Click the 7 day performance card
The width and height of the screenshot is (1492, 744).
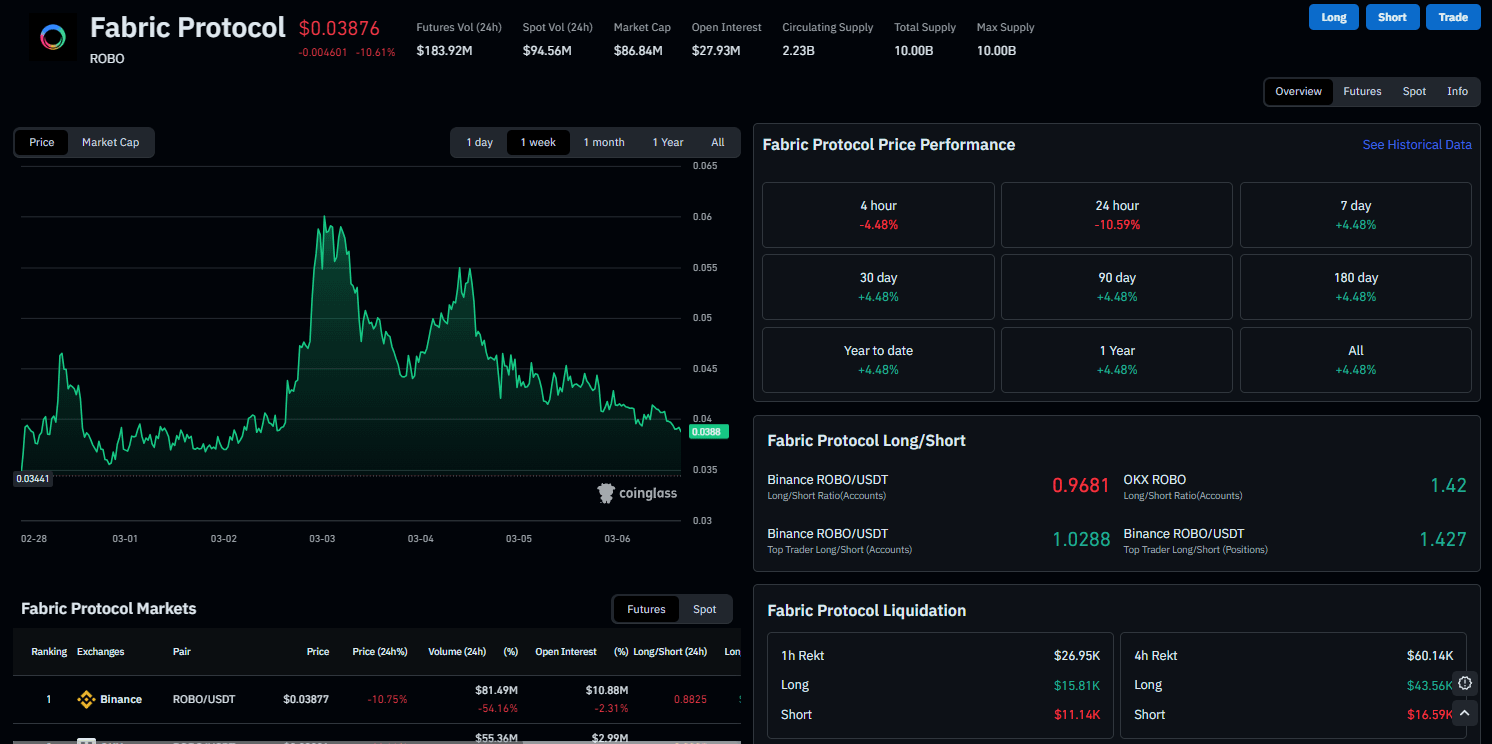pyautogui.click(x=1356, y=215)
